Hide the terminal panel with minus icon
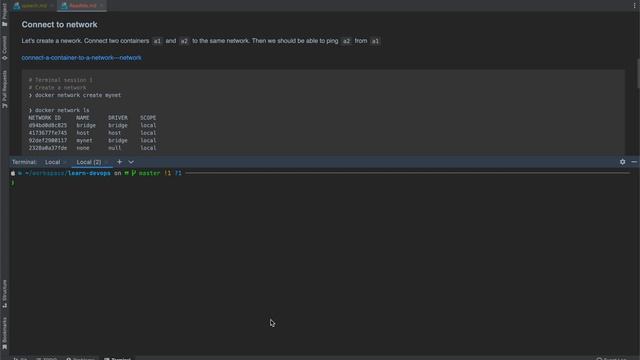The width and height of the screenshot is (640, 360). pyautogui.click(x=634, y=162)
